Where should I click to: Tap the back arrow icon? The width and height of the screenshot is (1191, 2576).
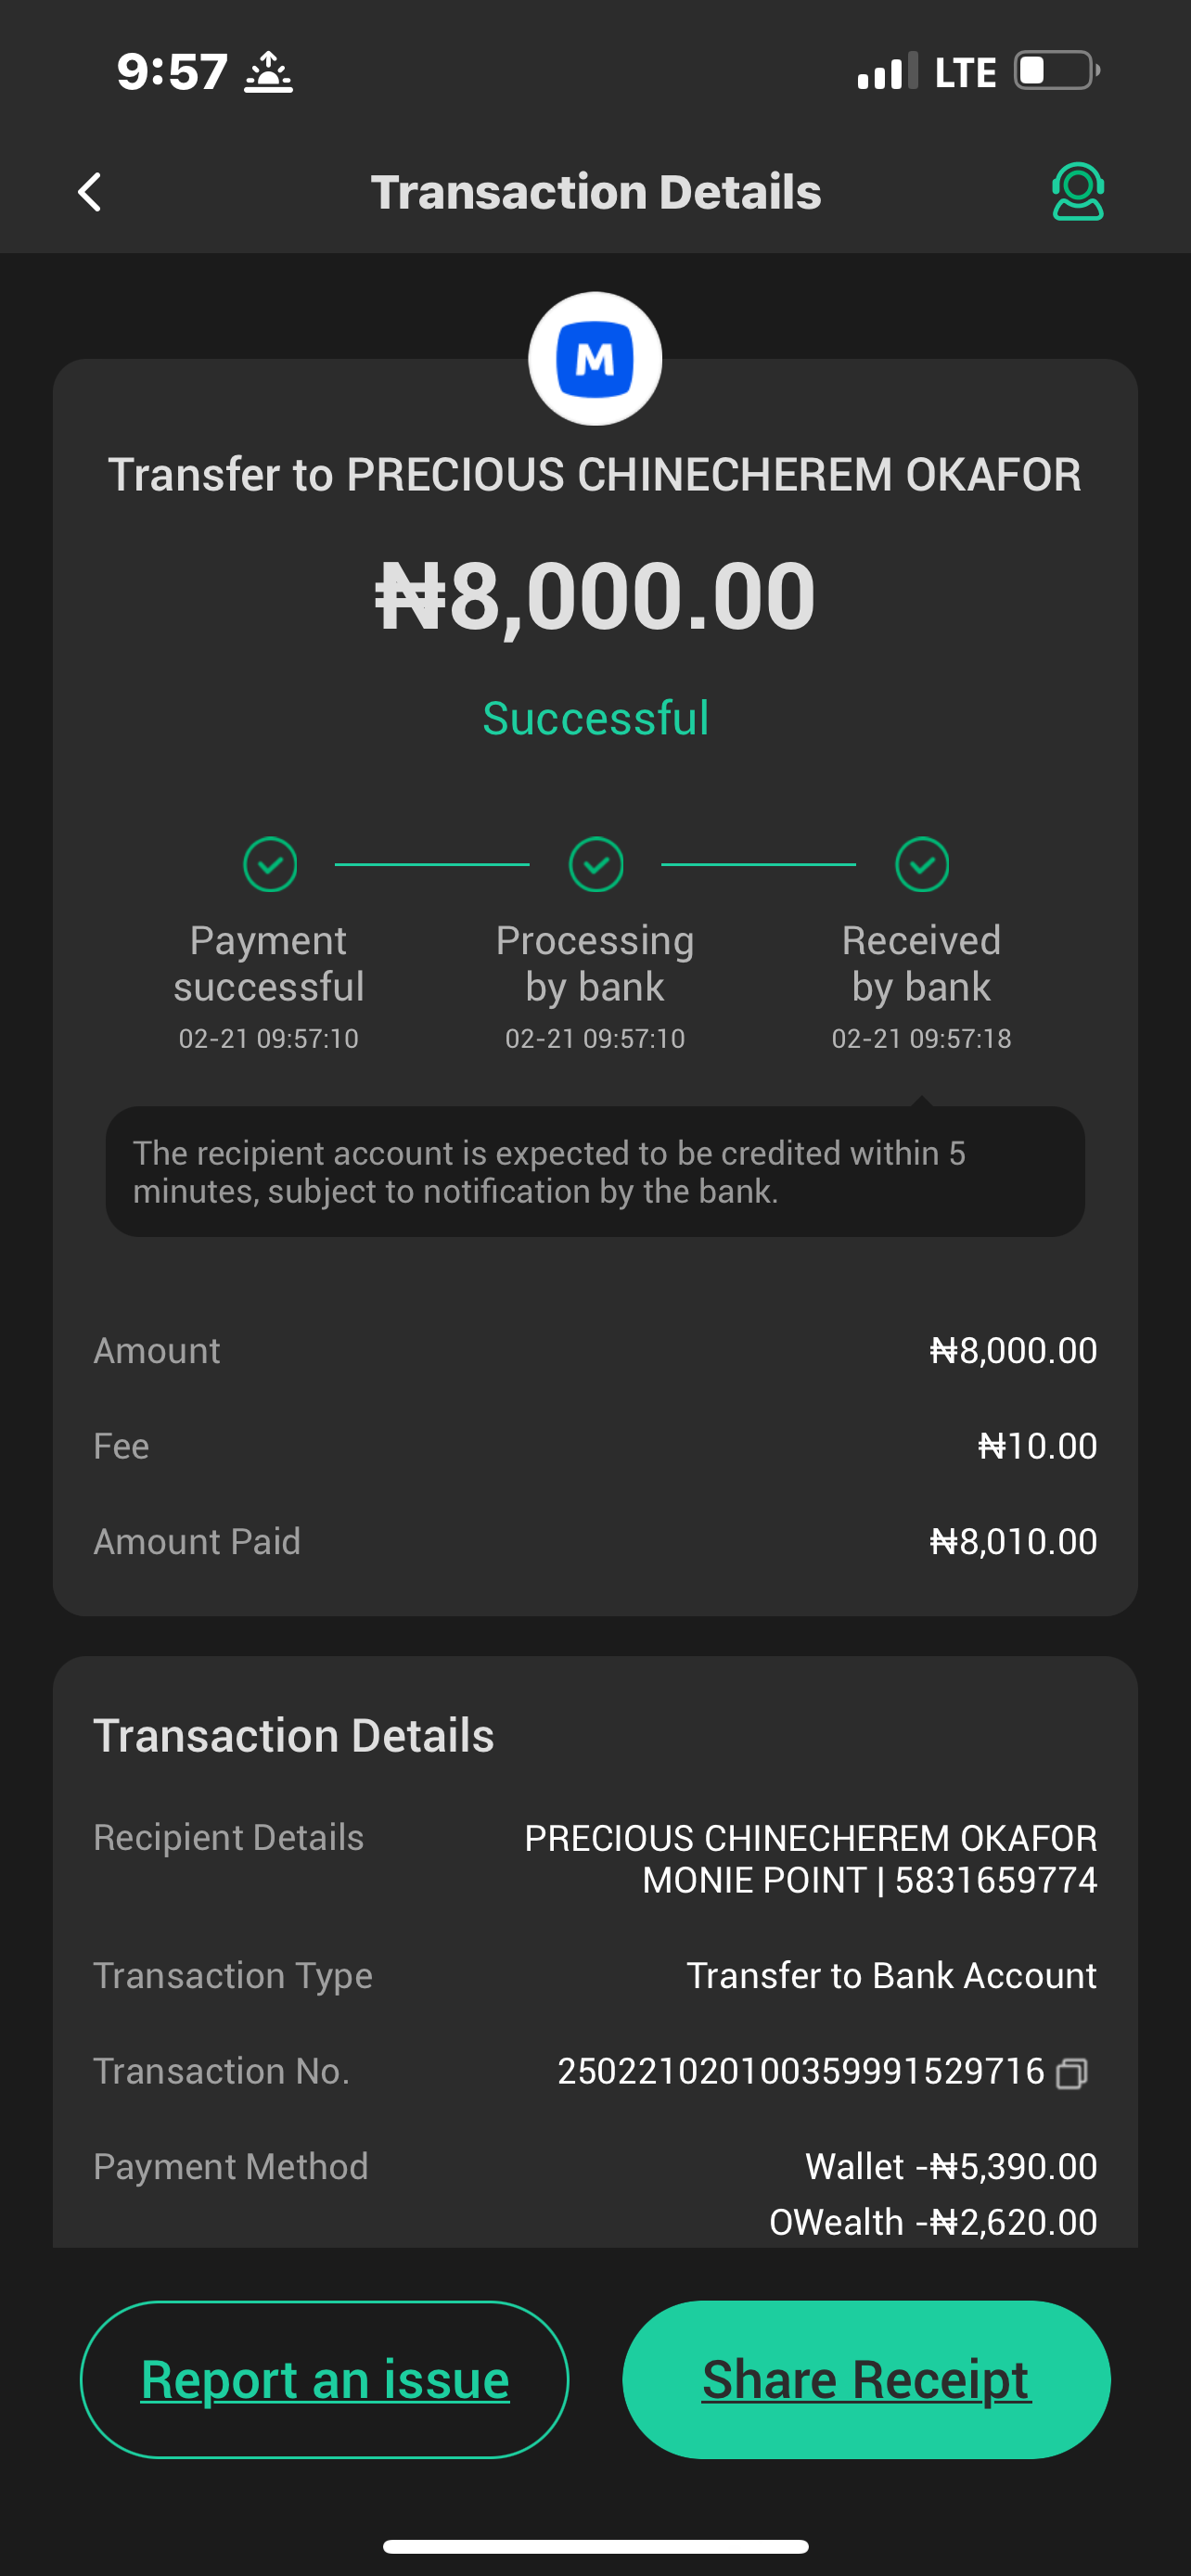click(90, 192)
